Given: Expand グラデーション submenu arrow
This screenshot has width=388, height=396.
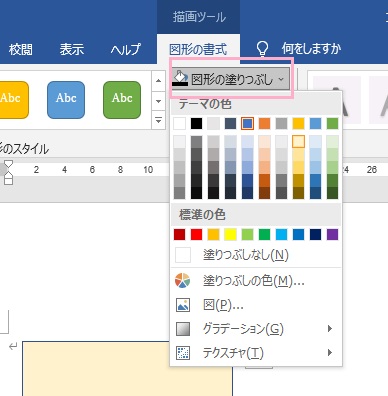Looking at the screenshot, I should (x=330, y=329).
